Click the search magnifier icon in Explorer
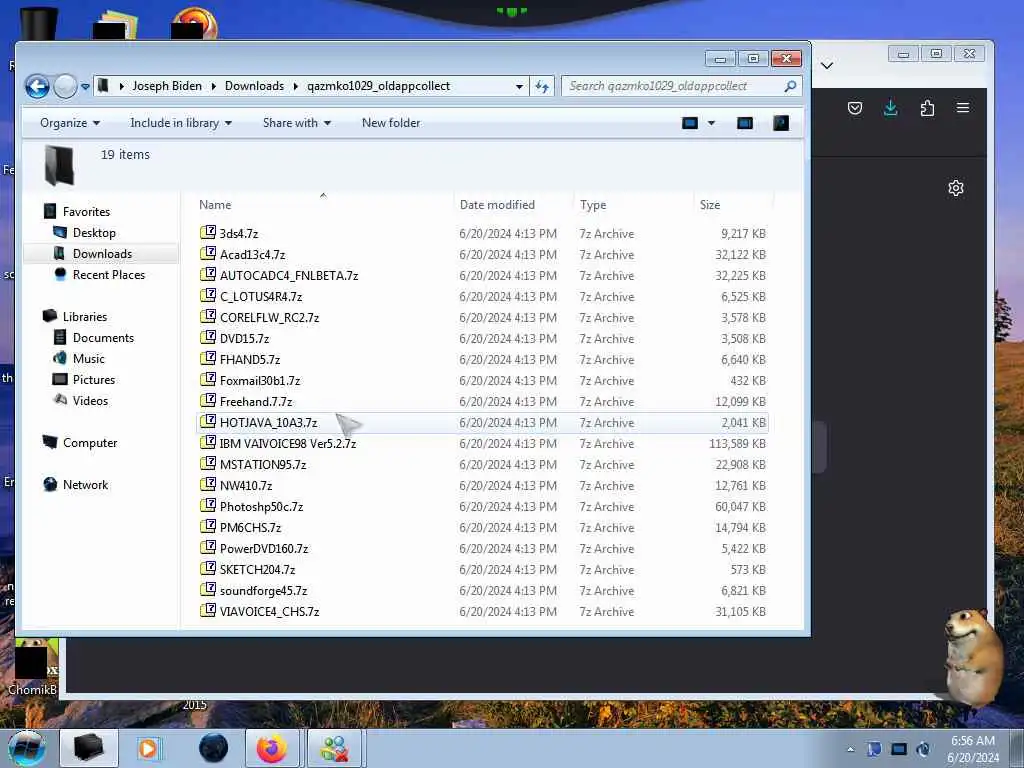The image size is (1024, 768). click(x=790, y=86)
